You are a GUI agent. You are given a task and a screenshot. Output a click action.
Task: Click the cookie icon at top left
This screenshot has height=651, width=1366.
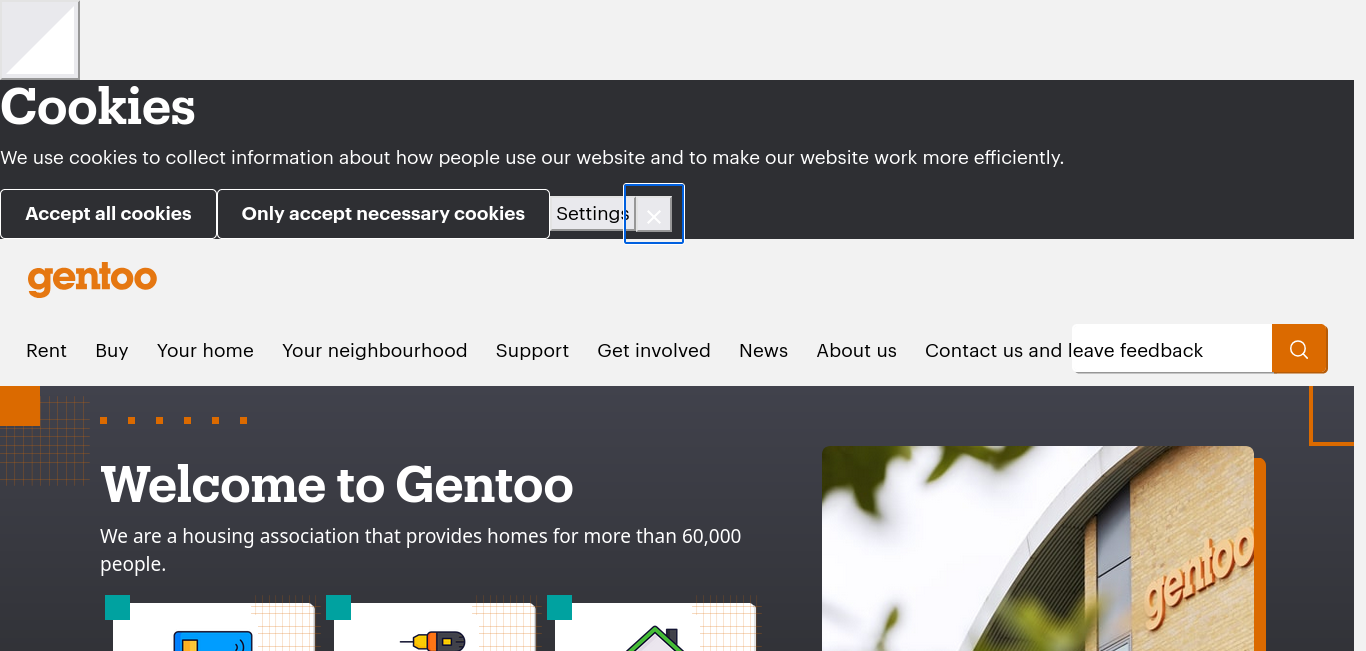pos(39,39)
